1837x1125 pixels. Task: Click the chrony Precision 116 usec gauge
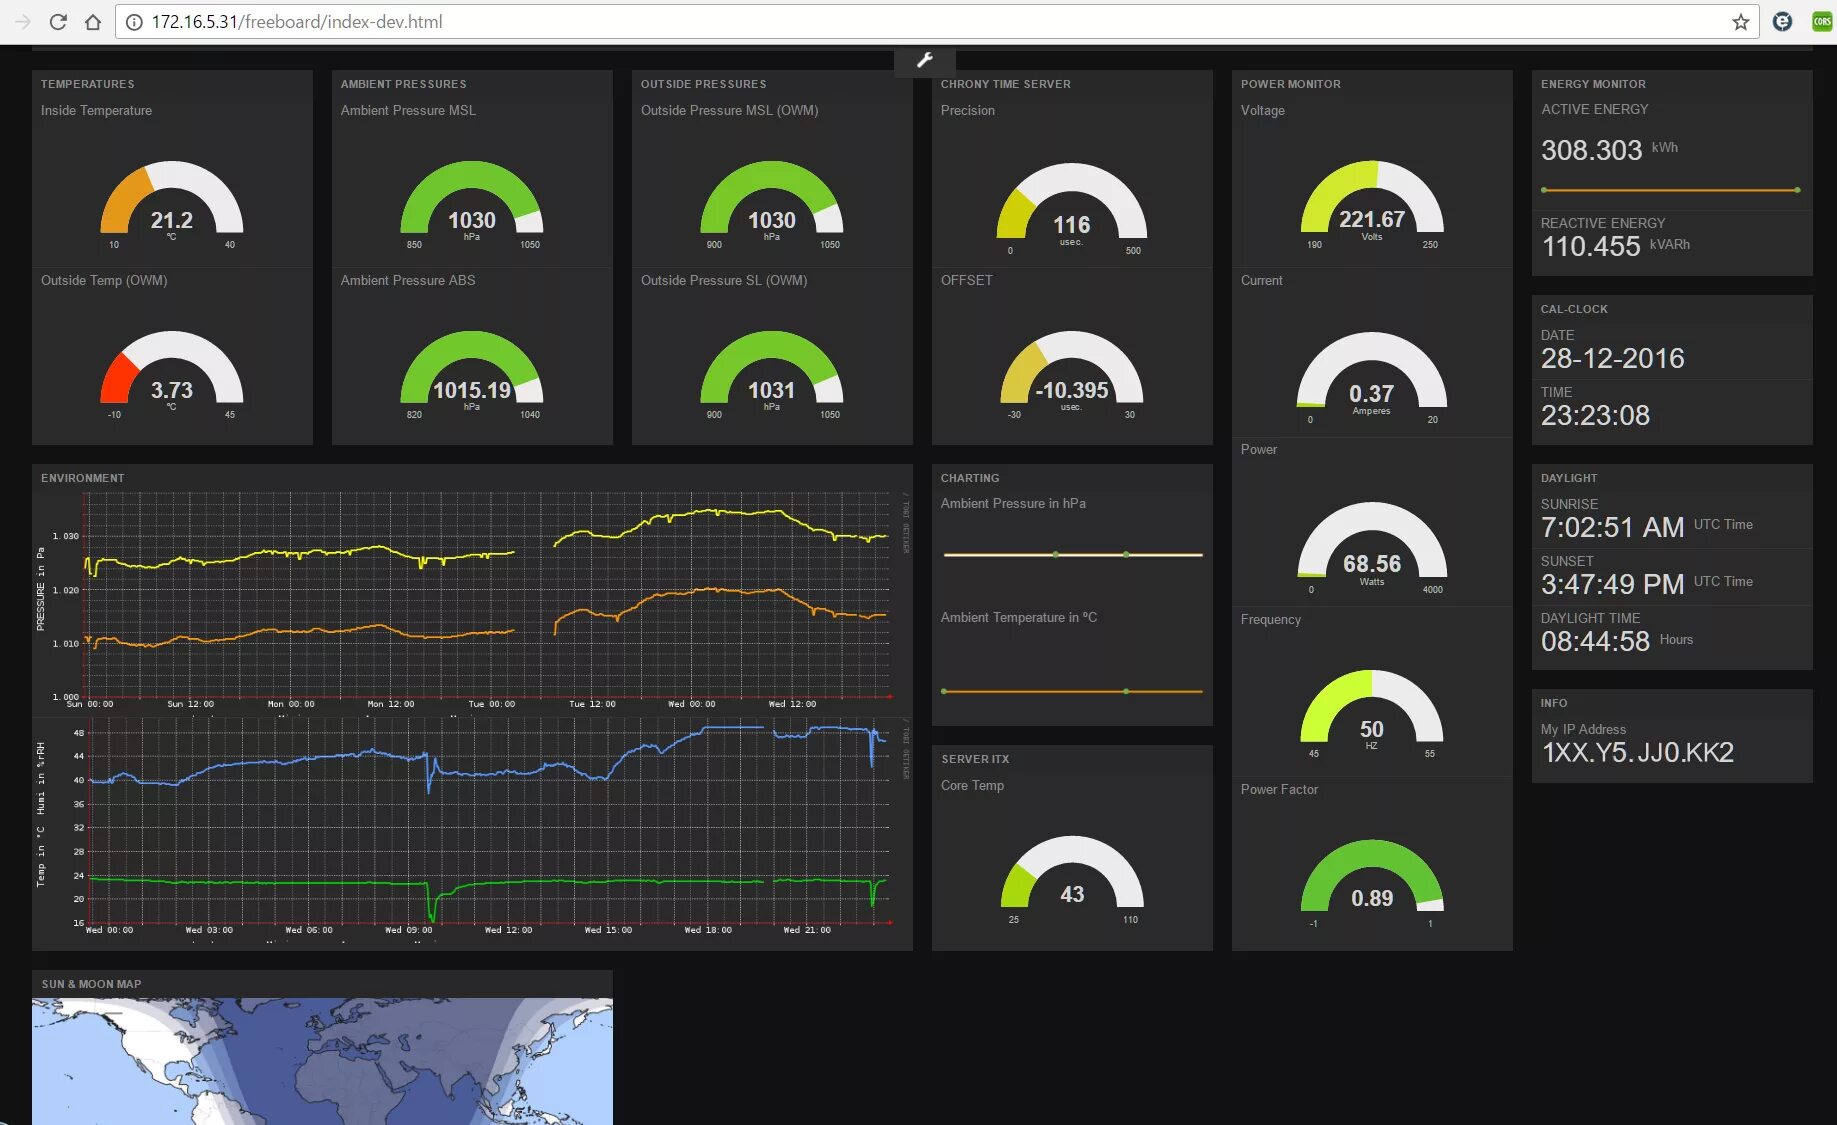(x=1072, y=209)
